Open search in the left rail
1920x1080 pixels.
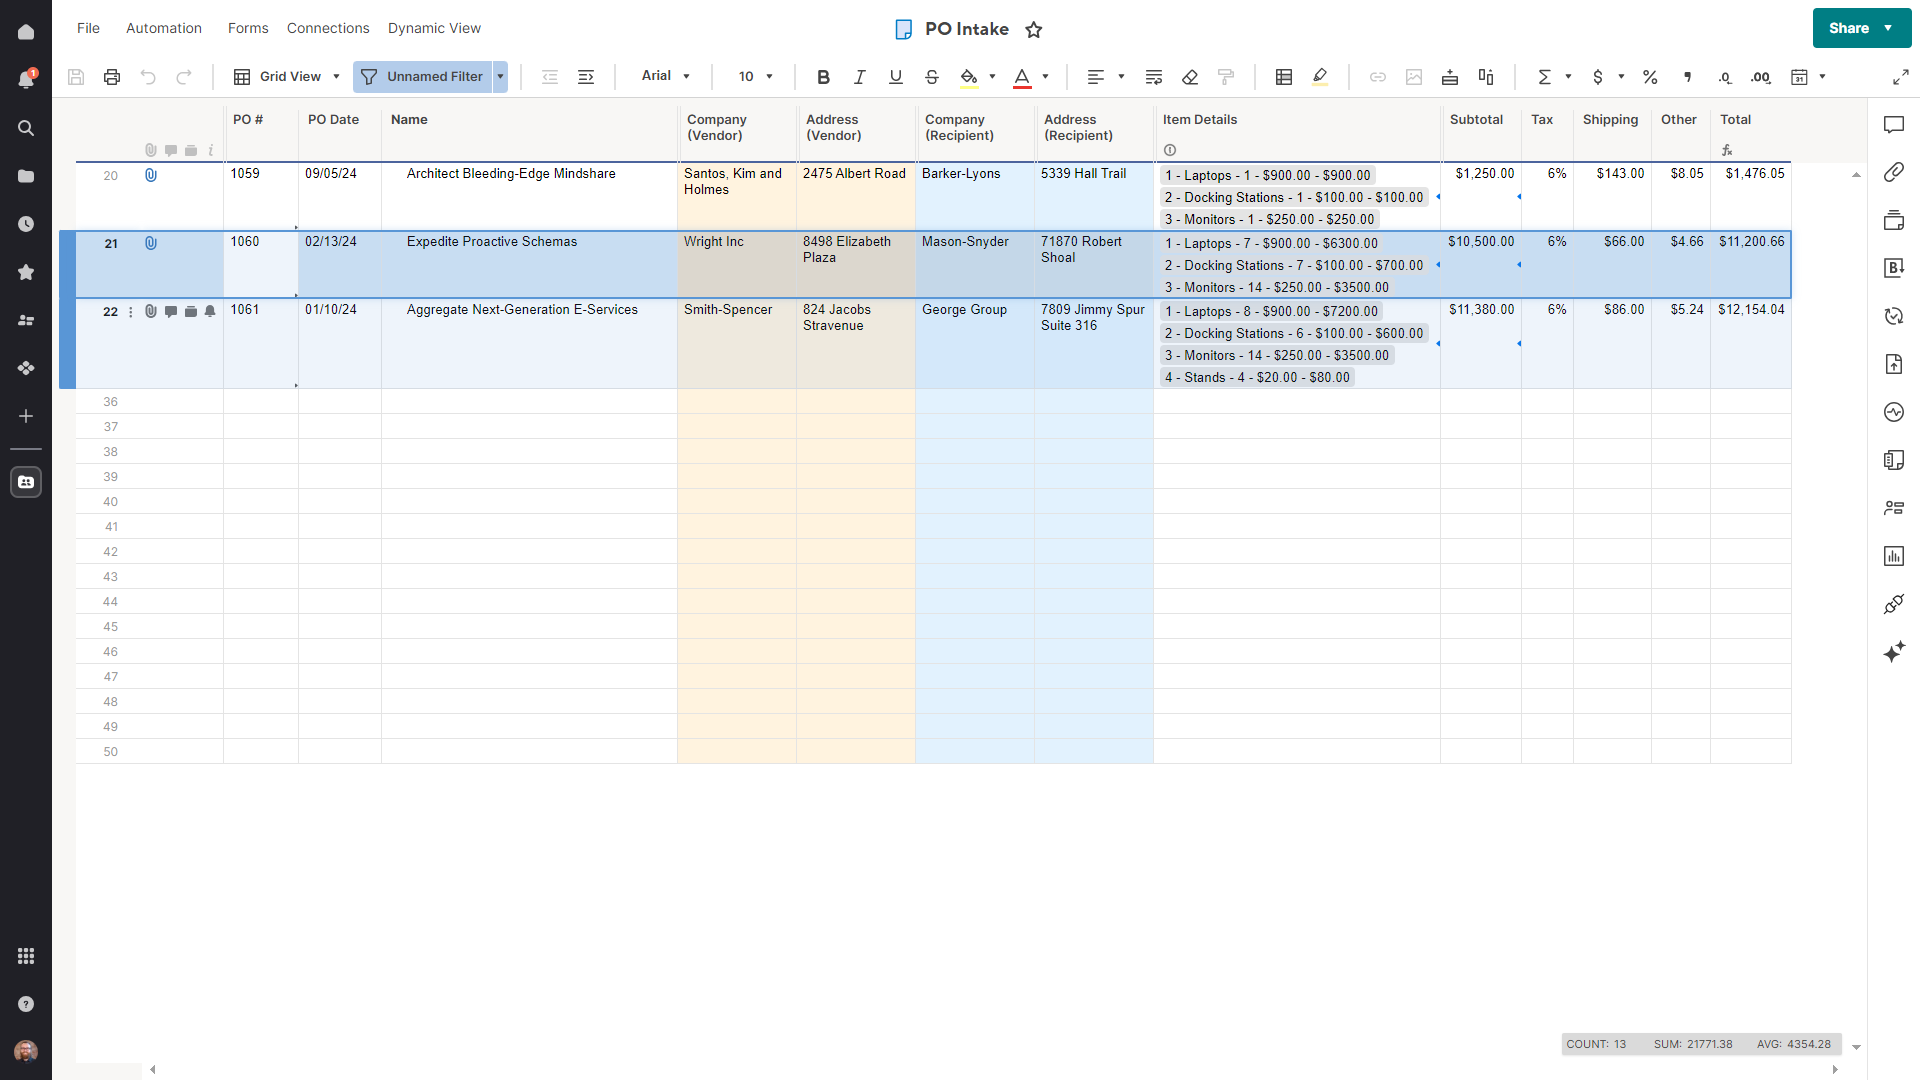tap(26, 128)
